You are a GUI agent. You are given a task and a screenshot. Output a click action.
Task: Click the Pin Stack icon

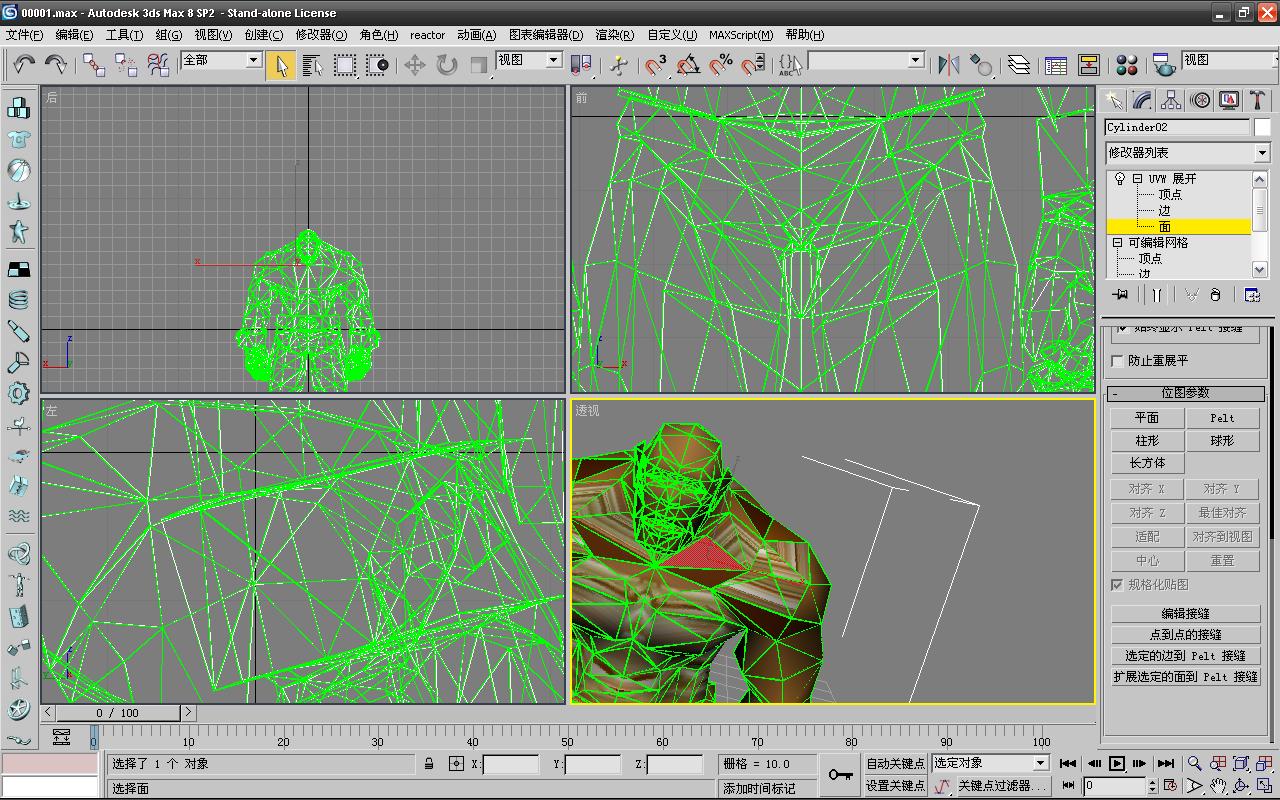pos(1120,295)
